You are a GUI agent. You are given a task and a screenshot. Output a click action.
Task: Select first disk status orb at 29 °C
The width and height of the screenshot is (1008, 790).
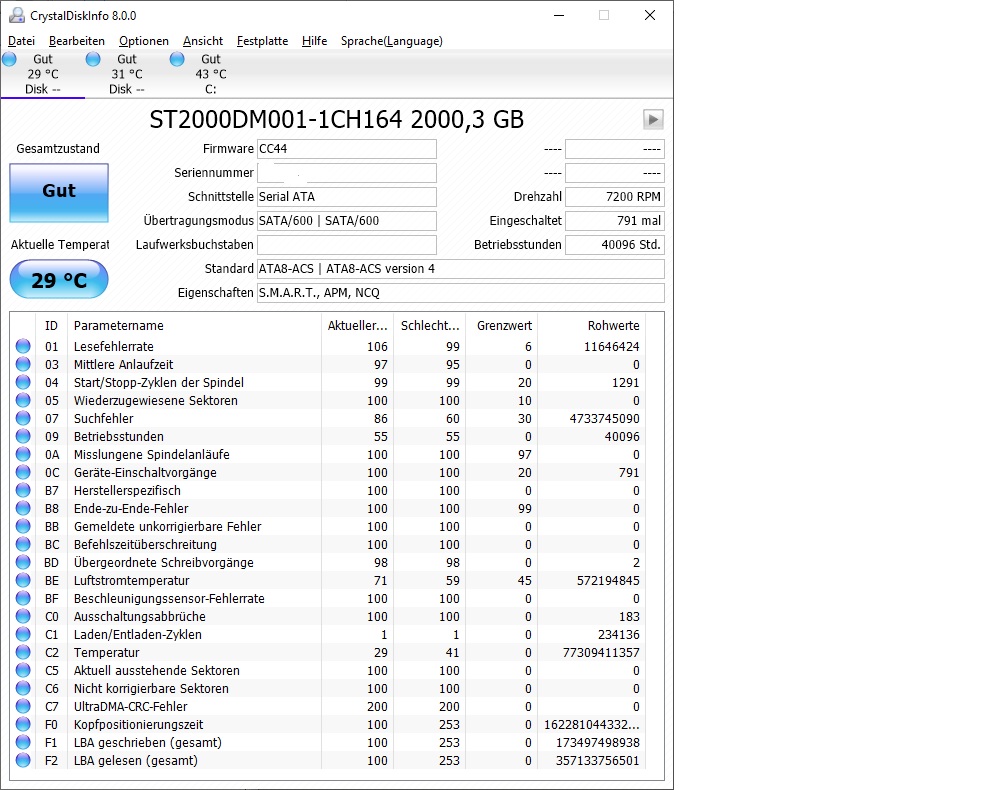pyautogui.click(x=10, y=59)
